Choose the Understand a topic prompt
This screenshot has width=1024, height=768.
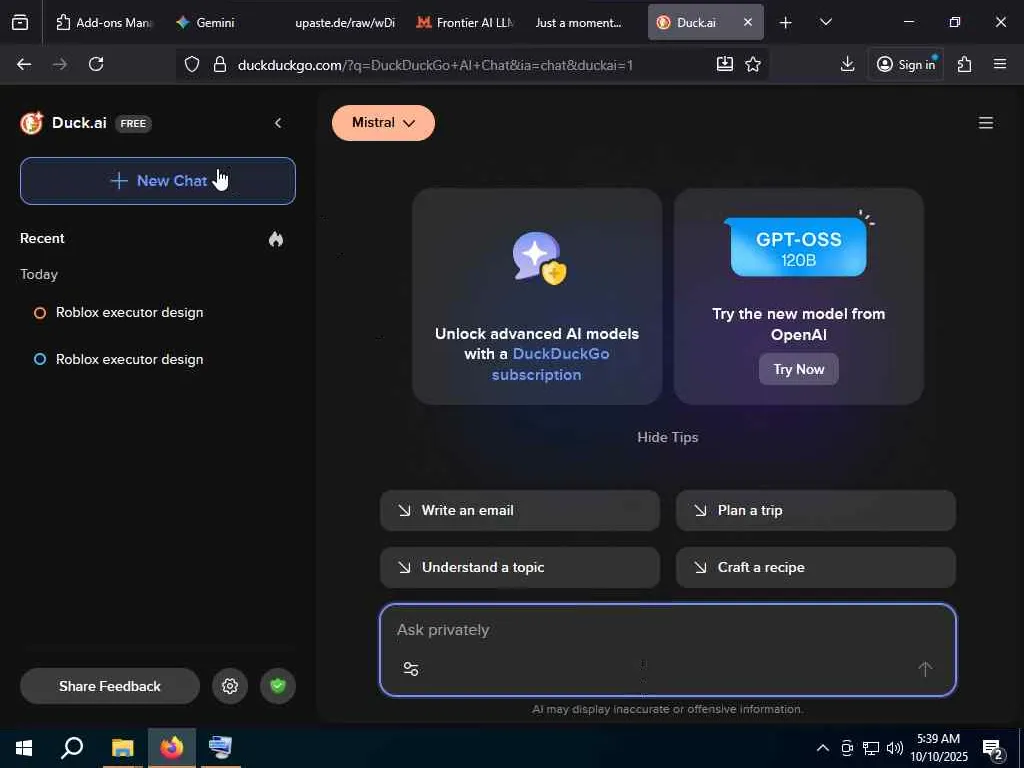(x=520, y=567)
